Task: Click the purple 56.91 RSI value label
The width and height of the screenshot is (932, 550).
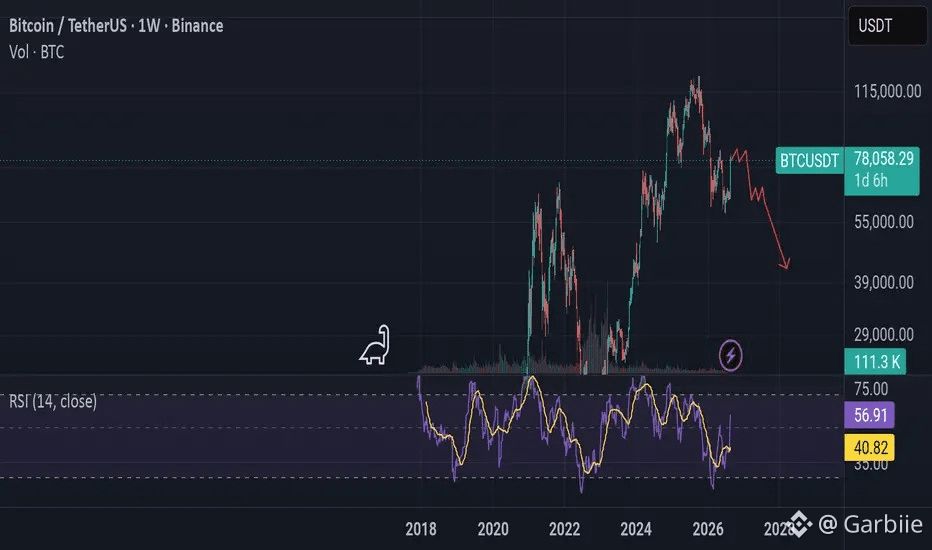Action: [x=870, y=415]
